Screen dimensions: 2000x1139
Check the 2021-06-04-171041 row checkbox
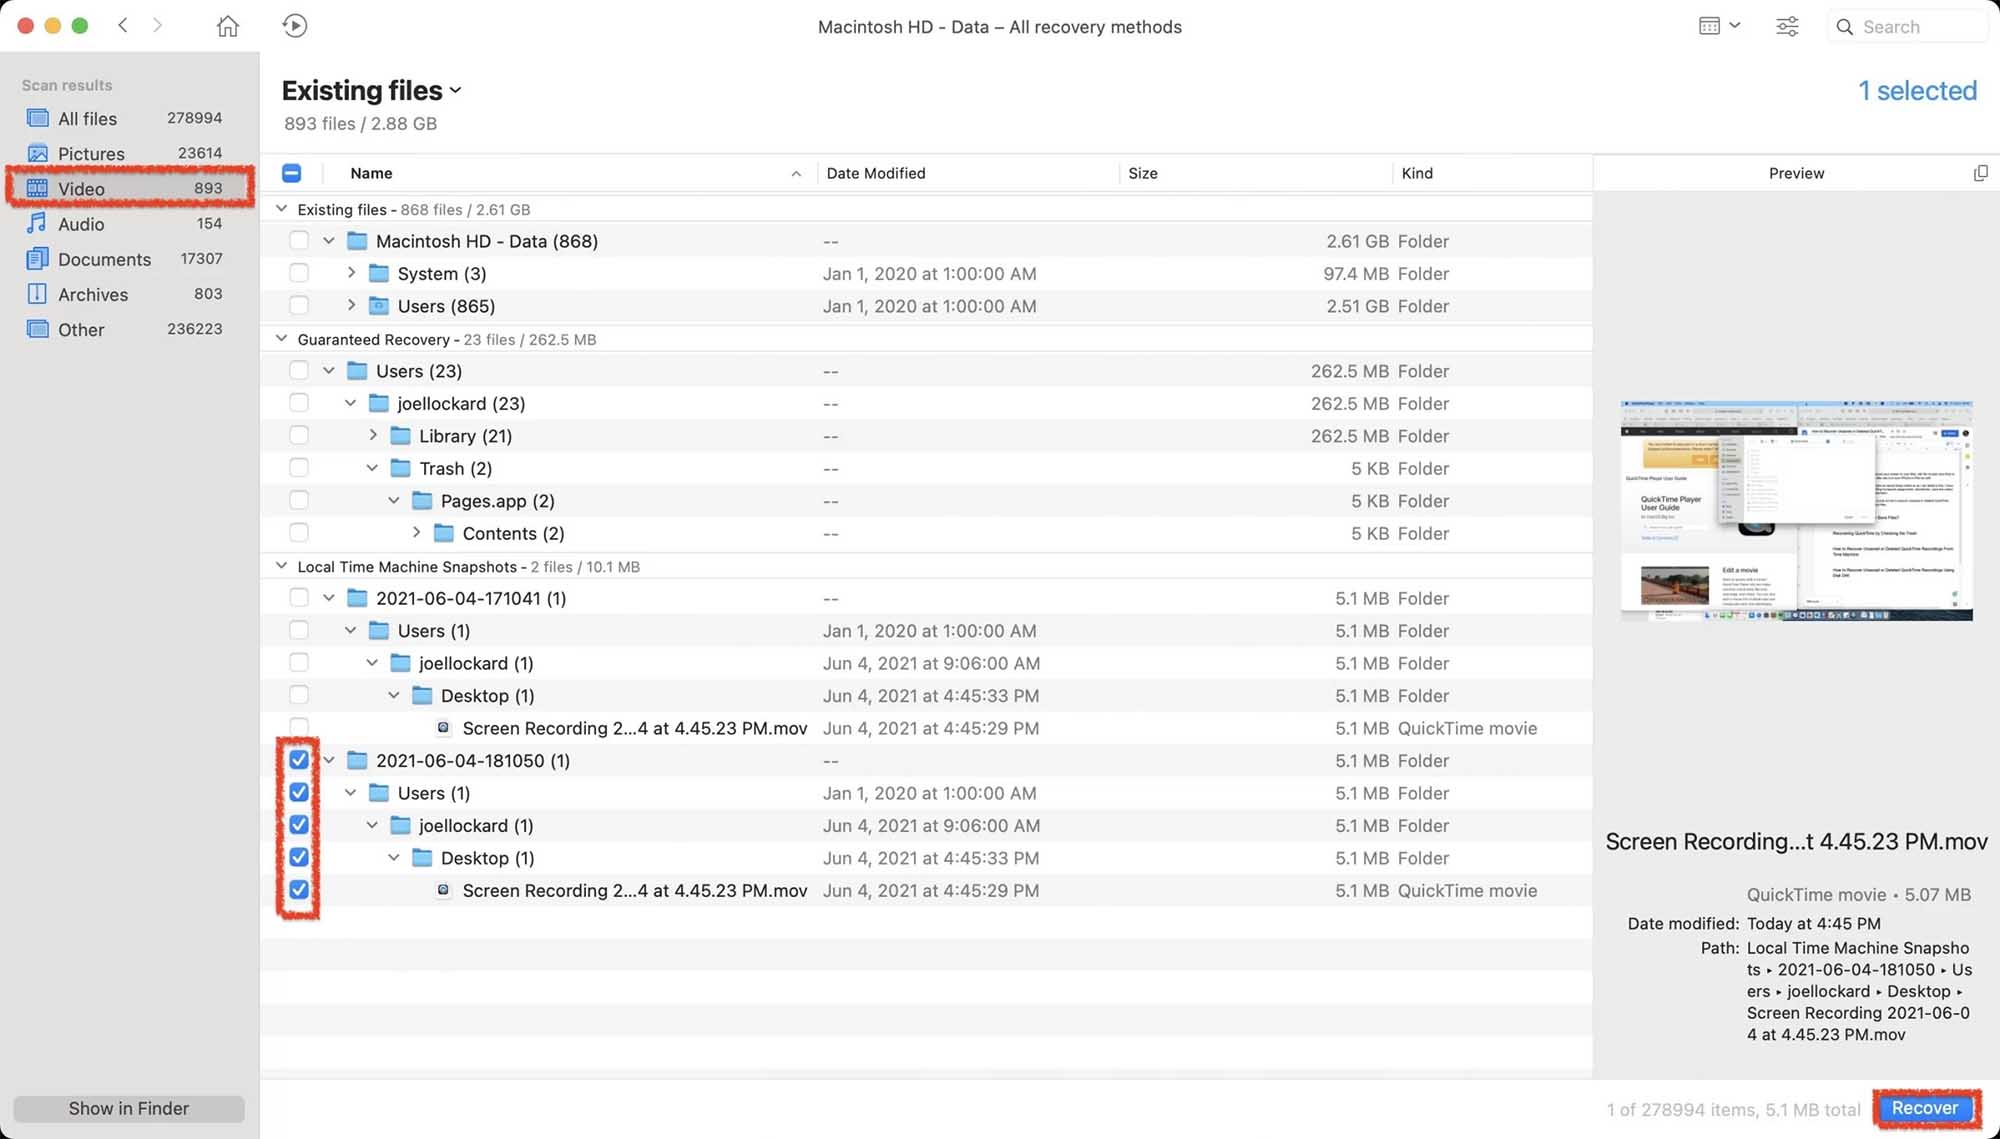point(298,597)
